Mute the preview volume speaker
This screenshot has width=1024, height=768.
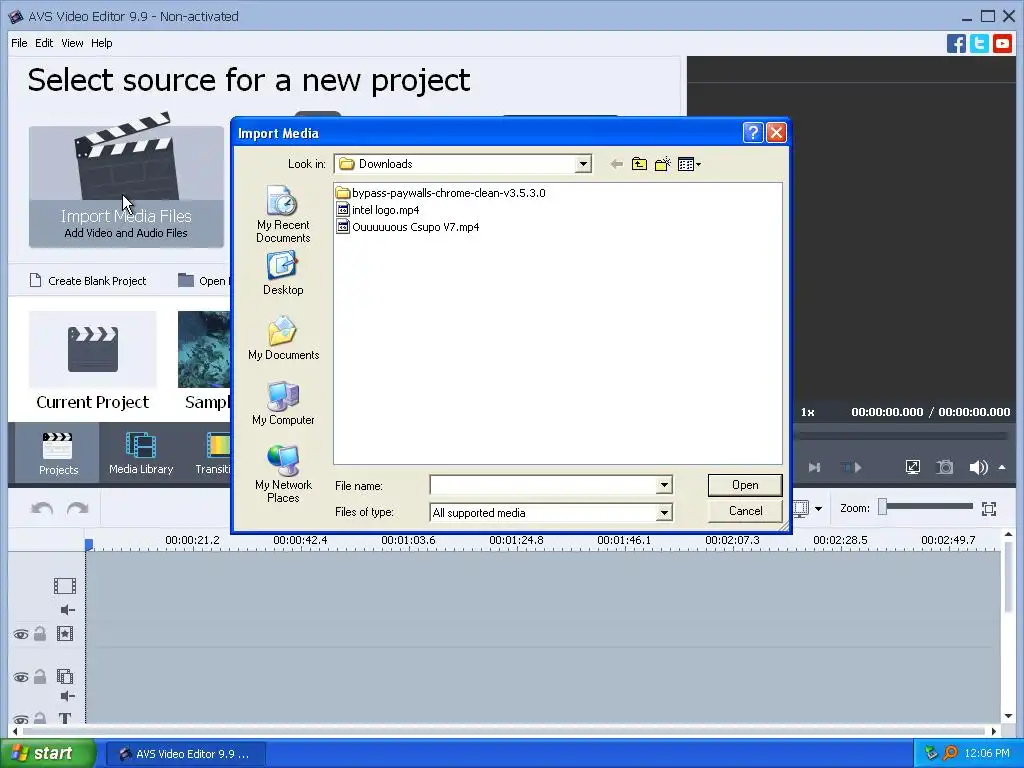coord(978,467)
